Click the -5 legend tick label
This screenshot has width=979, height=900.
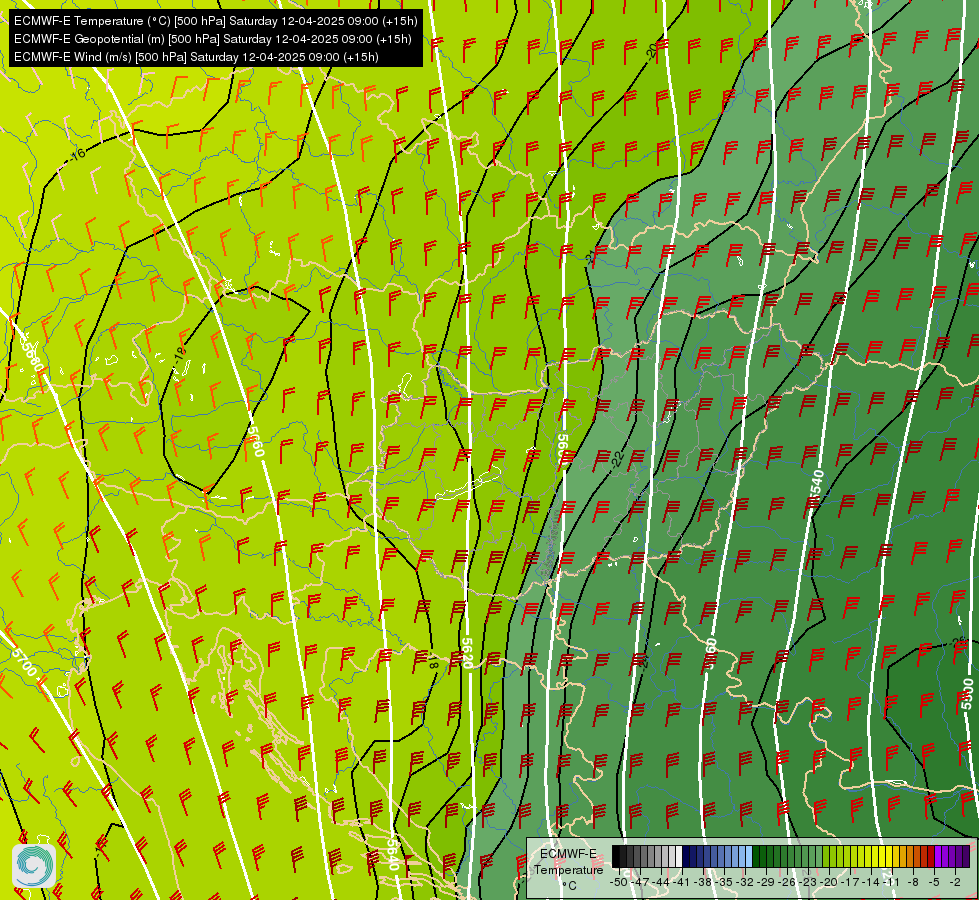coord(934,882)
